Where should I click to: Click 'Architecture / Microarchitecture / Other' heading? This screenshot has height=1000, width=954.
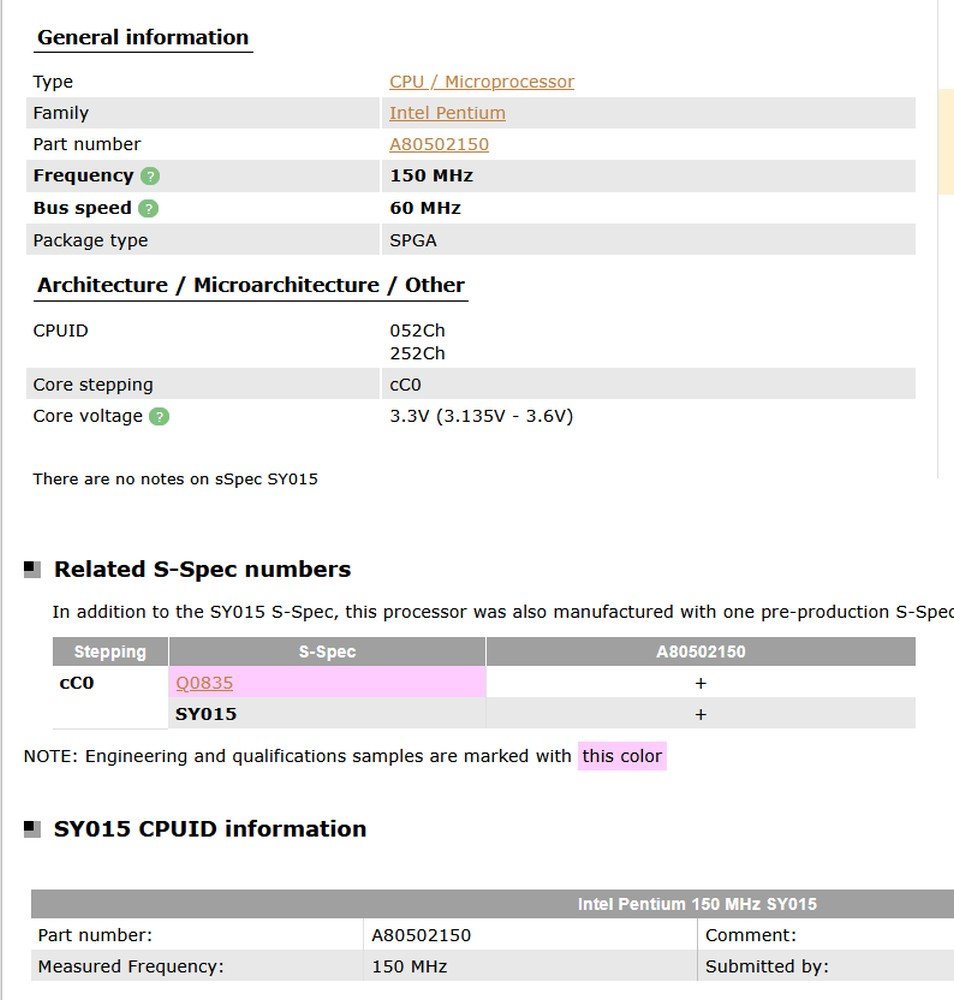(x=251, y=284)
